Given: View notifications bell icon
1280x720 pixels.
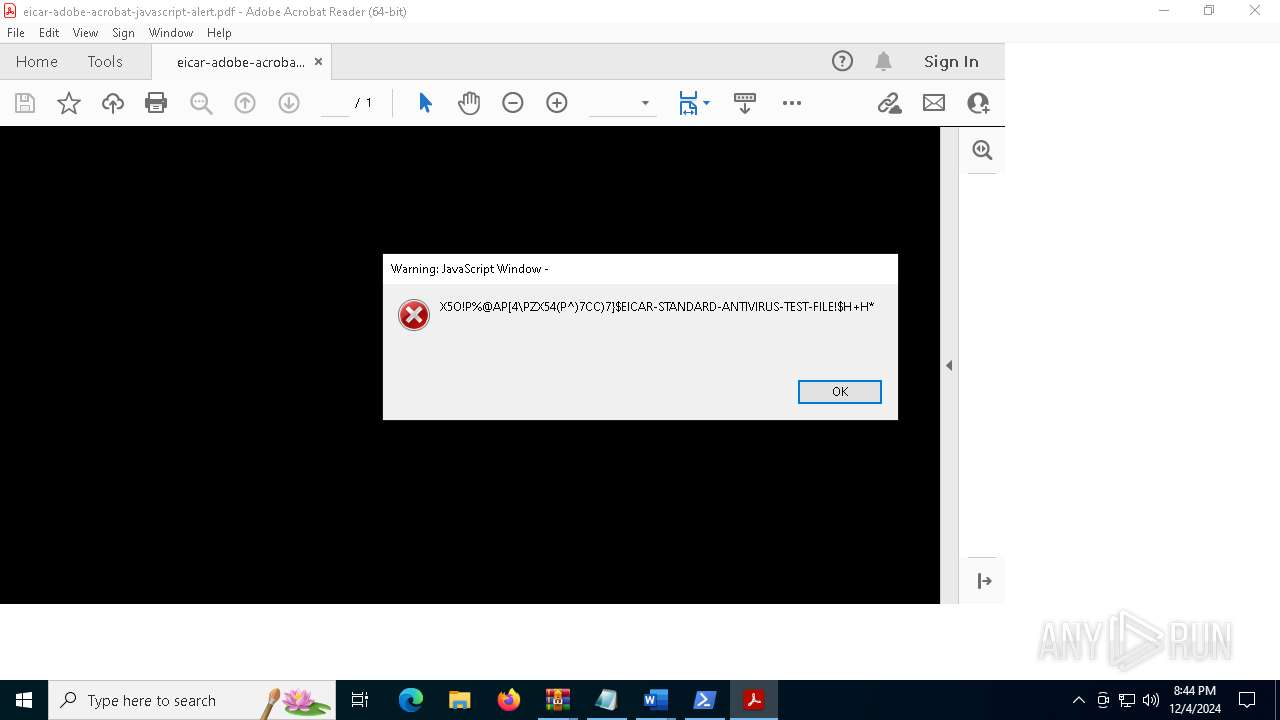Looking at the screenshot, I should tap(883, 61).
